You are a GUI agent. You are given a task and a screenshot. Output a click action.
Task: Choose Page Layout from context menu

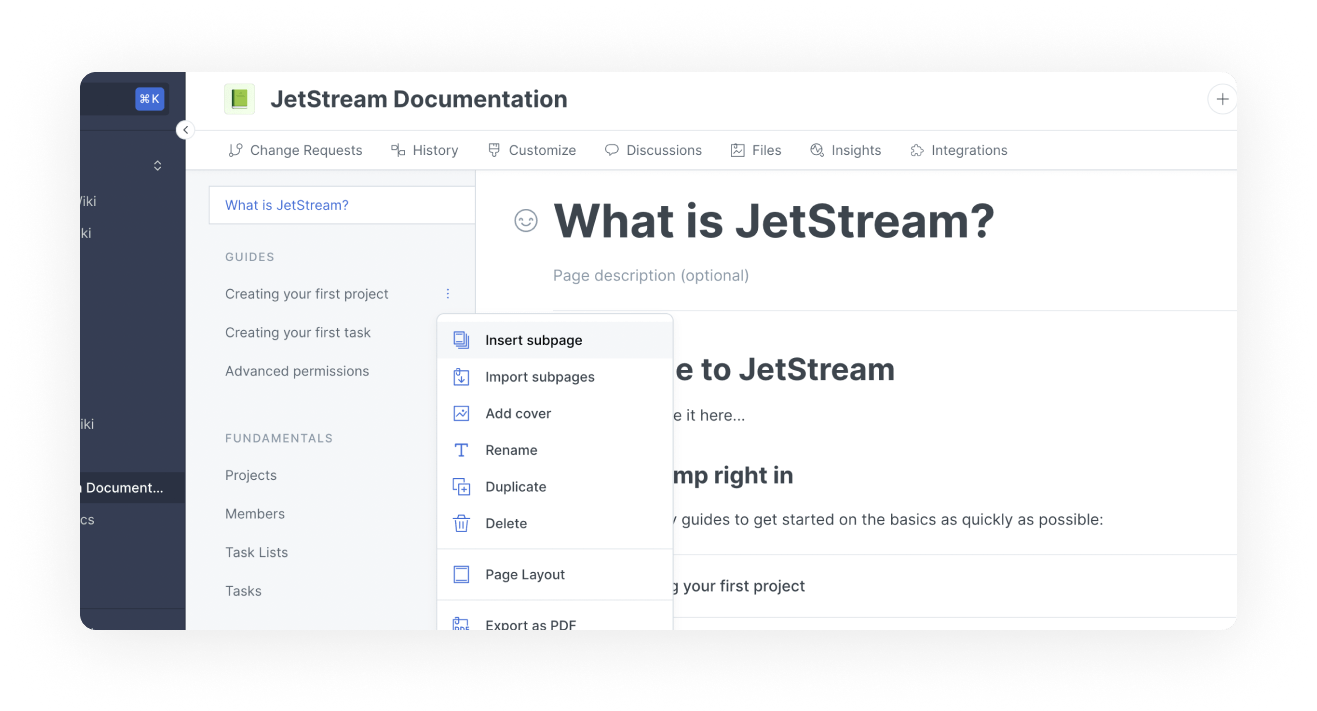coord(555,574)
